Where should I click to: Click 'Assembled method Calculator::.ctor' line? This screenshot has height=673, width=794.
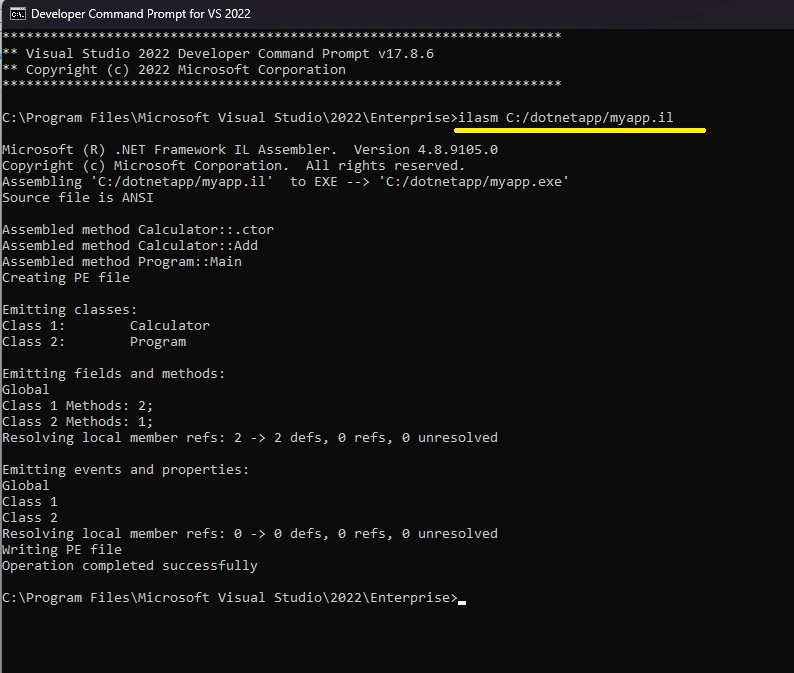point(138,229)
